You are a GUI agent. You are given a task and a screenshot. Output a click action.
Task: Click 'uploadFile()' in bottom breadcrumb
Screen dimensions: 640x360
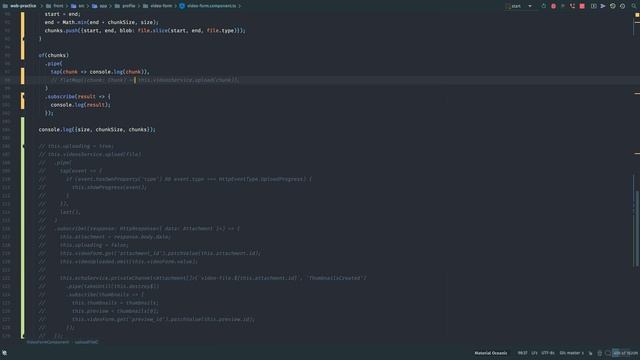(86, 342)
